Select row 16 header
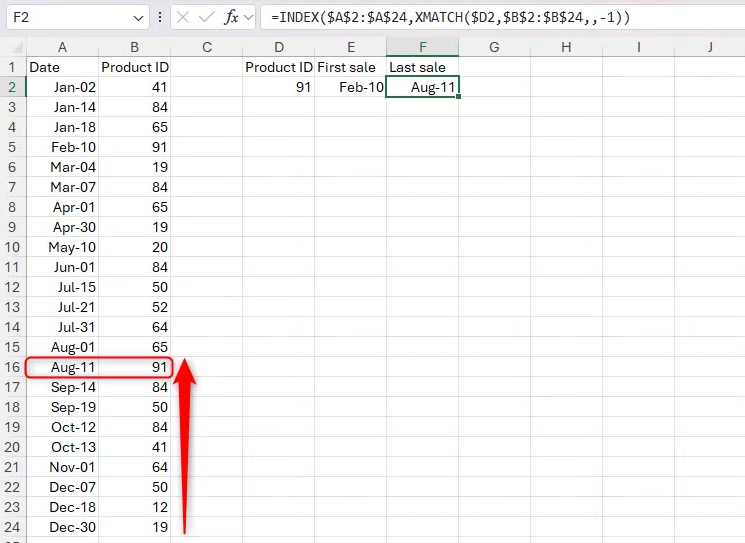 pyautogui.click(x=12, y=367)
